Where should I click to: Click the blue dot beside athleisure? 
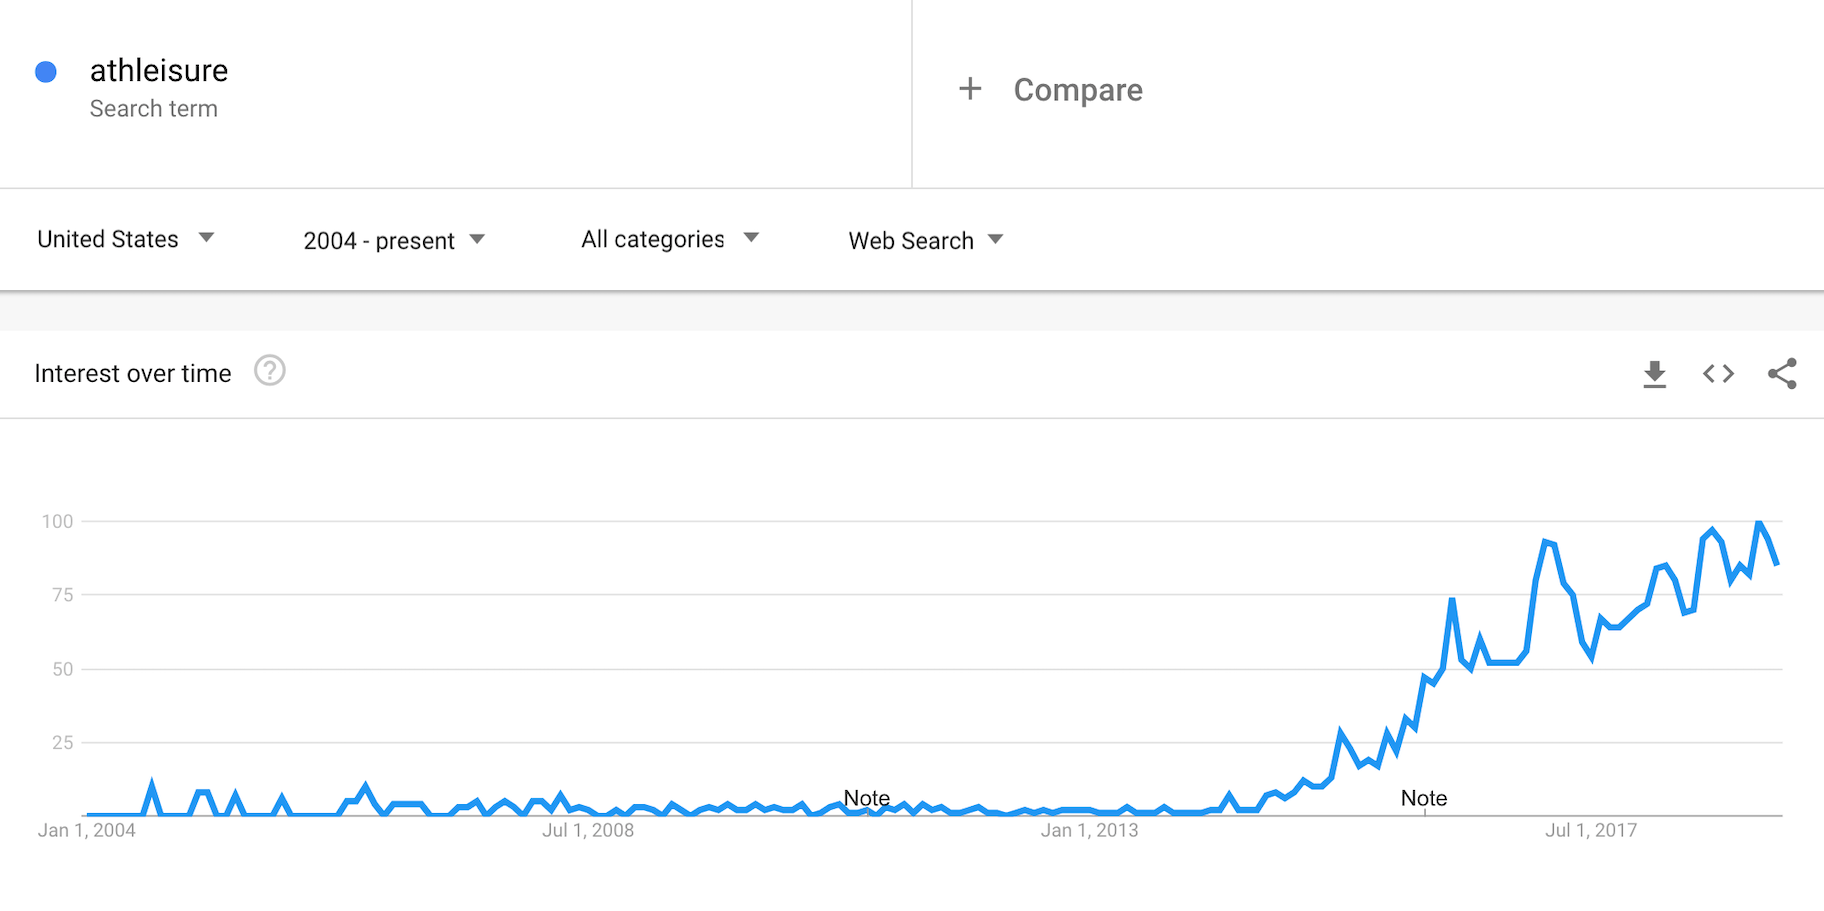(46, 72)
